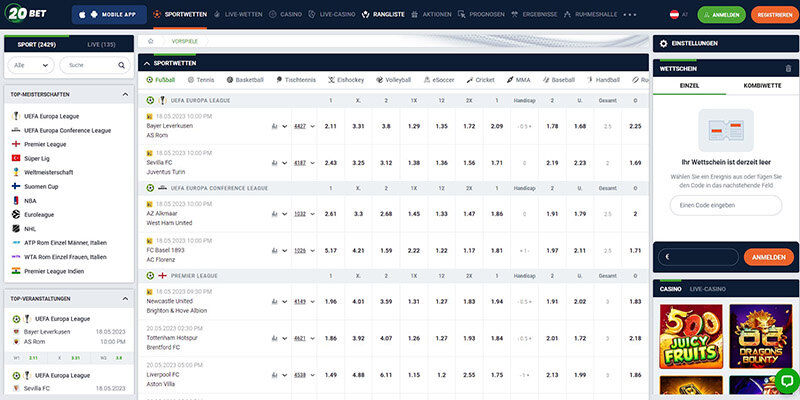Image resolution: width=800 pixels, height=400 pixels.
Task: Select the eSoccer sport tab
Action: (x=439, y=80)
